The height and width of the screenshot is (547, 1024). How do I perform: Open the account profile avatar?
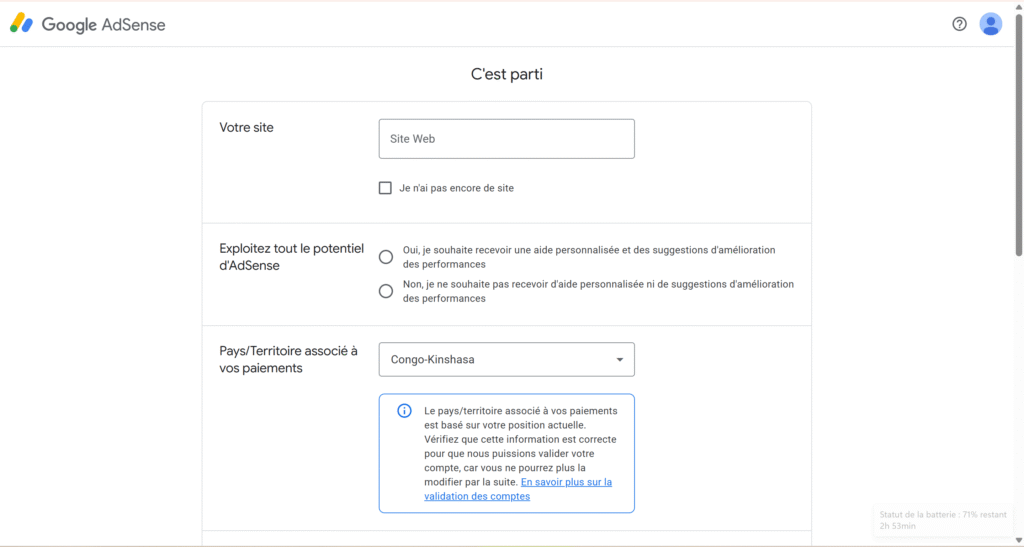click(x=990, y=24)
